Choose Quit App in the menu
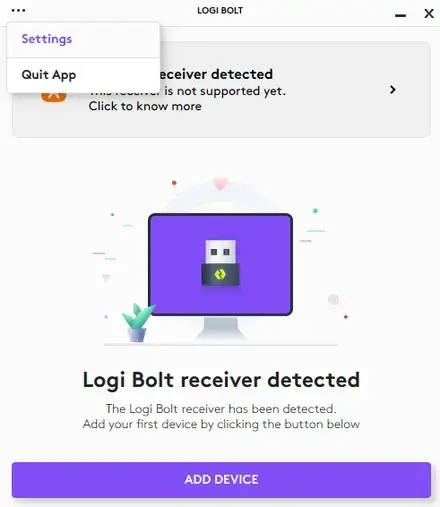The image size is (440, 507). pyautogui.click(x=49, y=75)
